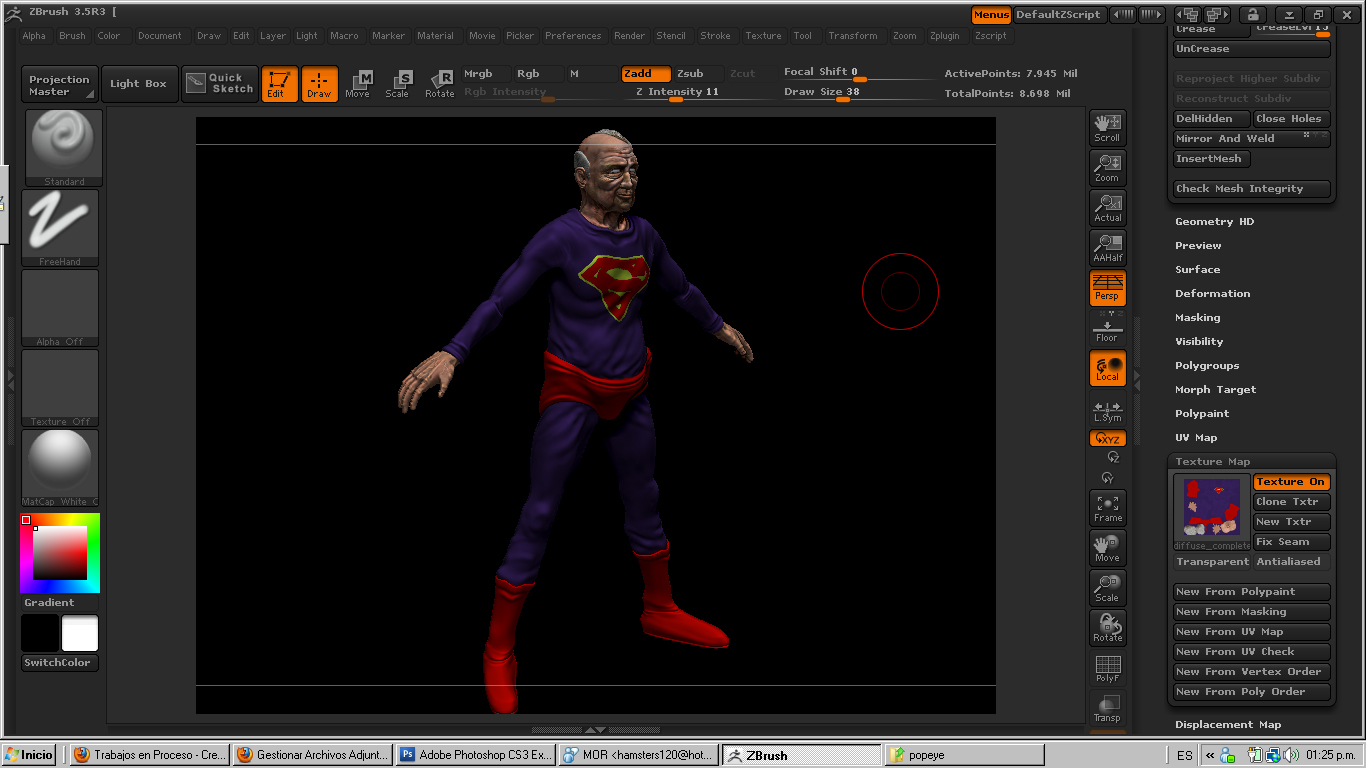Pick a color in the color picker square

(x=60, y=553)
